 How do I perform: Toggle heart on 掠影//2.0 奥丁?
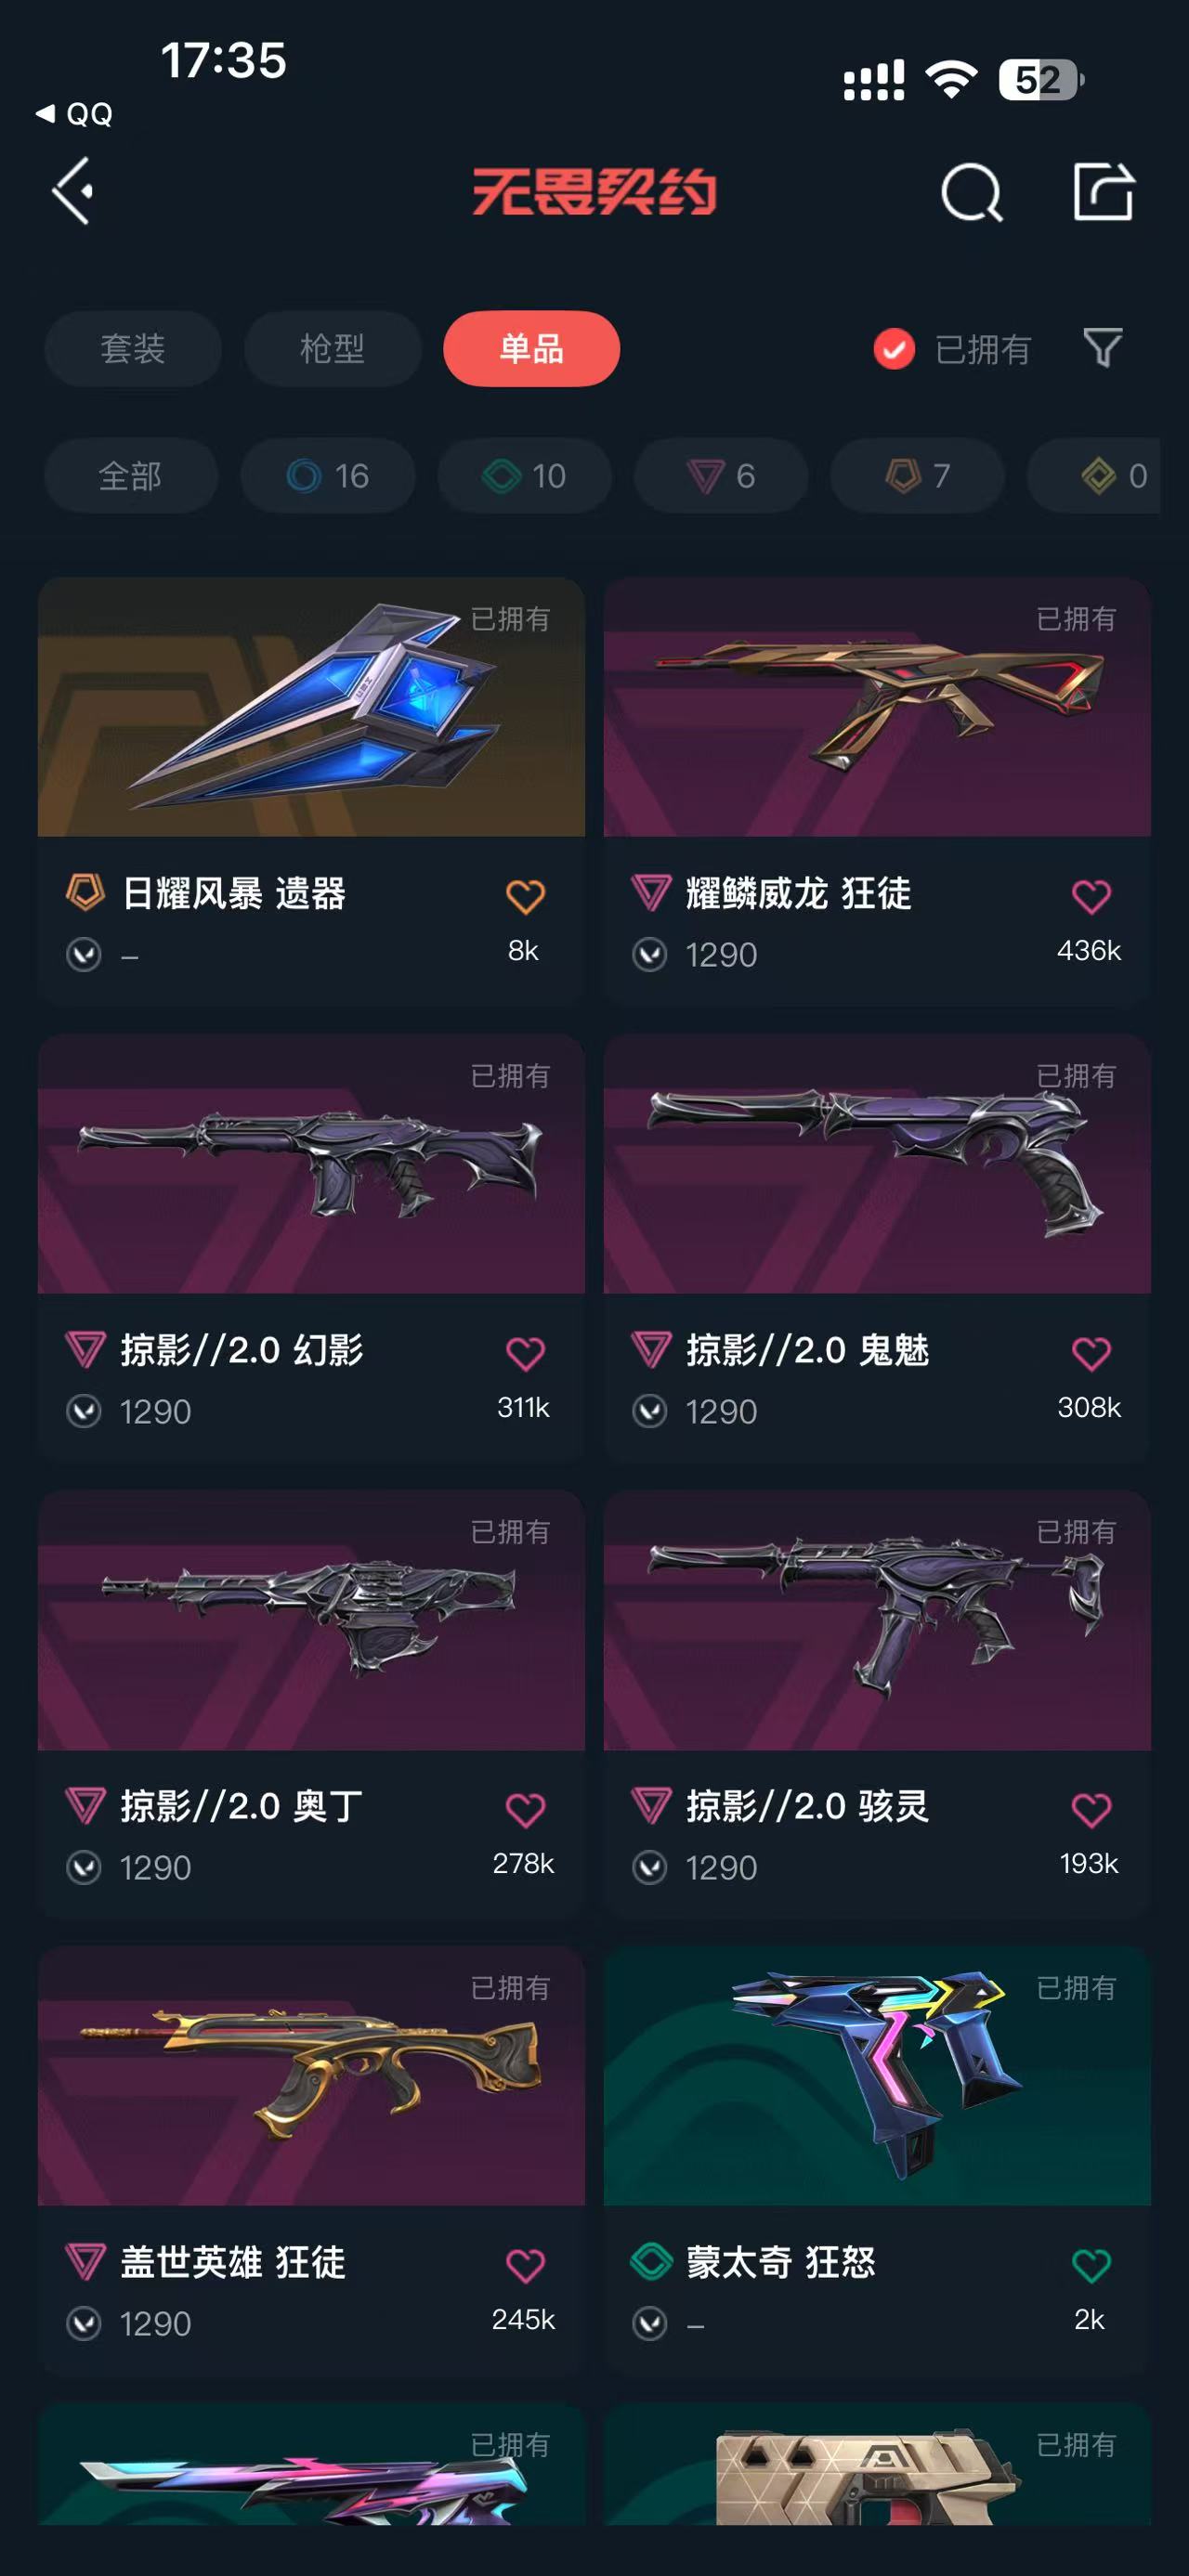pos(525,1809)
